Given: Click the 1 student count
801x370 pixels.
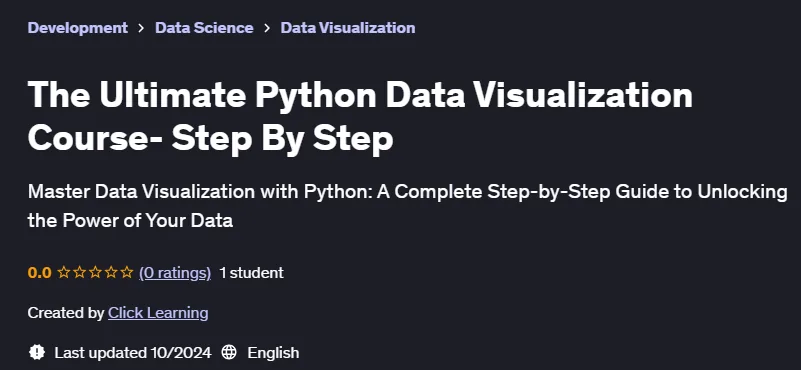Looking at the screenshot, I should [251, 273].
